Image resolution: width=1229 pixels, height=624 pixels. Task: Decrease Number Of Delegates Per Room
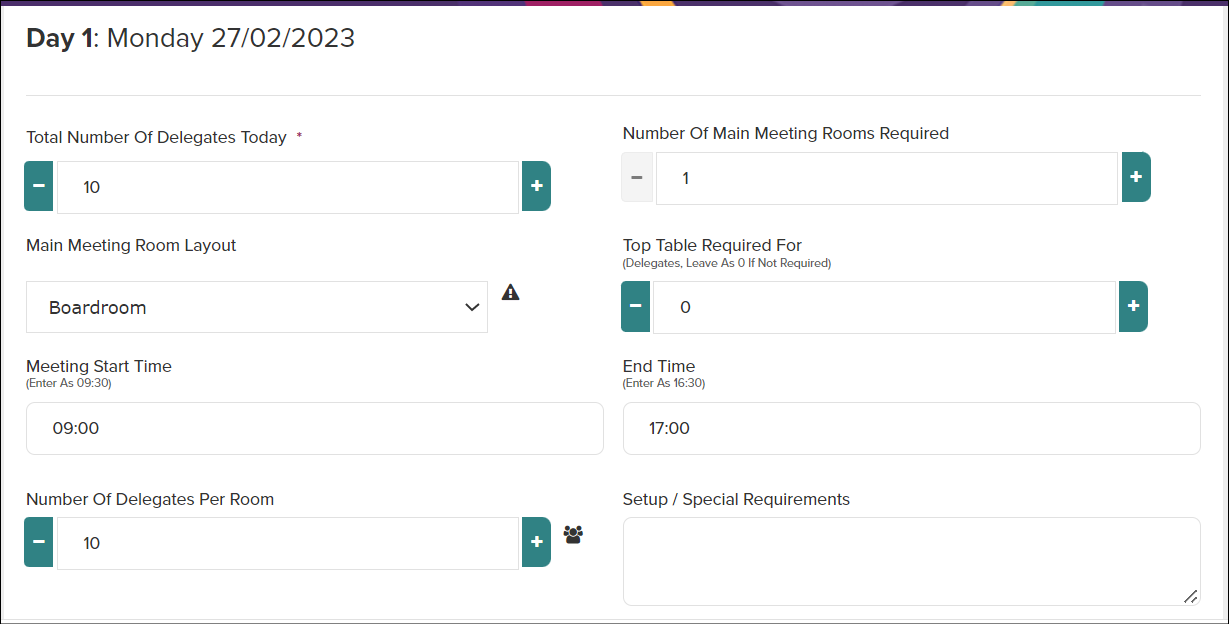[x=39, y=542]
